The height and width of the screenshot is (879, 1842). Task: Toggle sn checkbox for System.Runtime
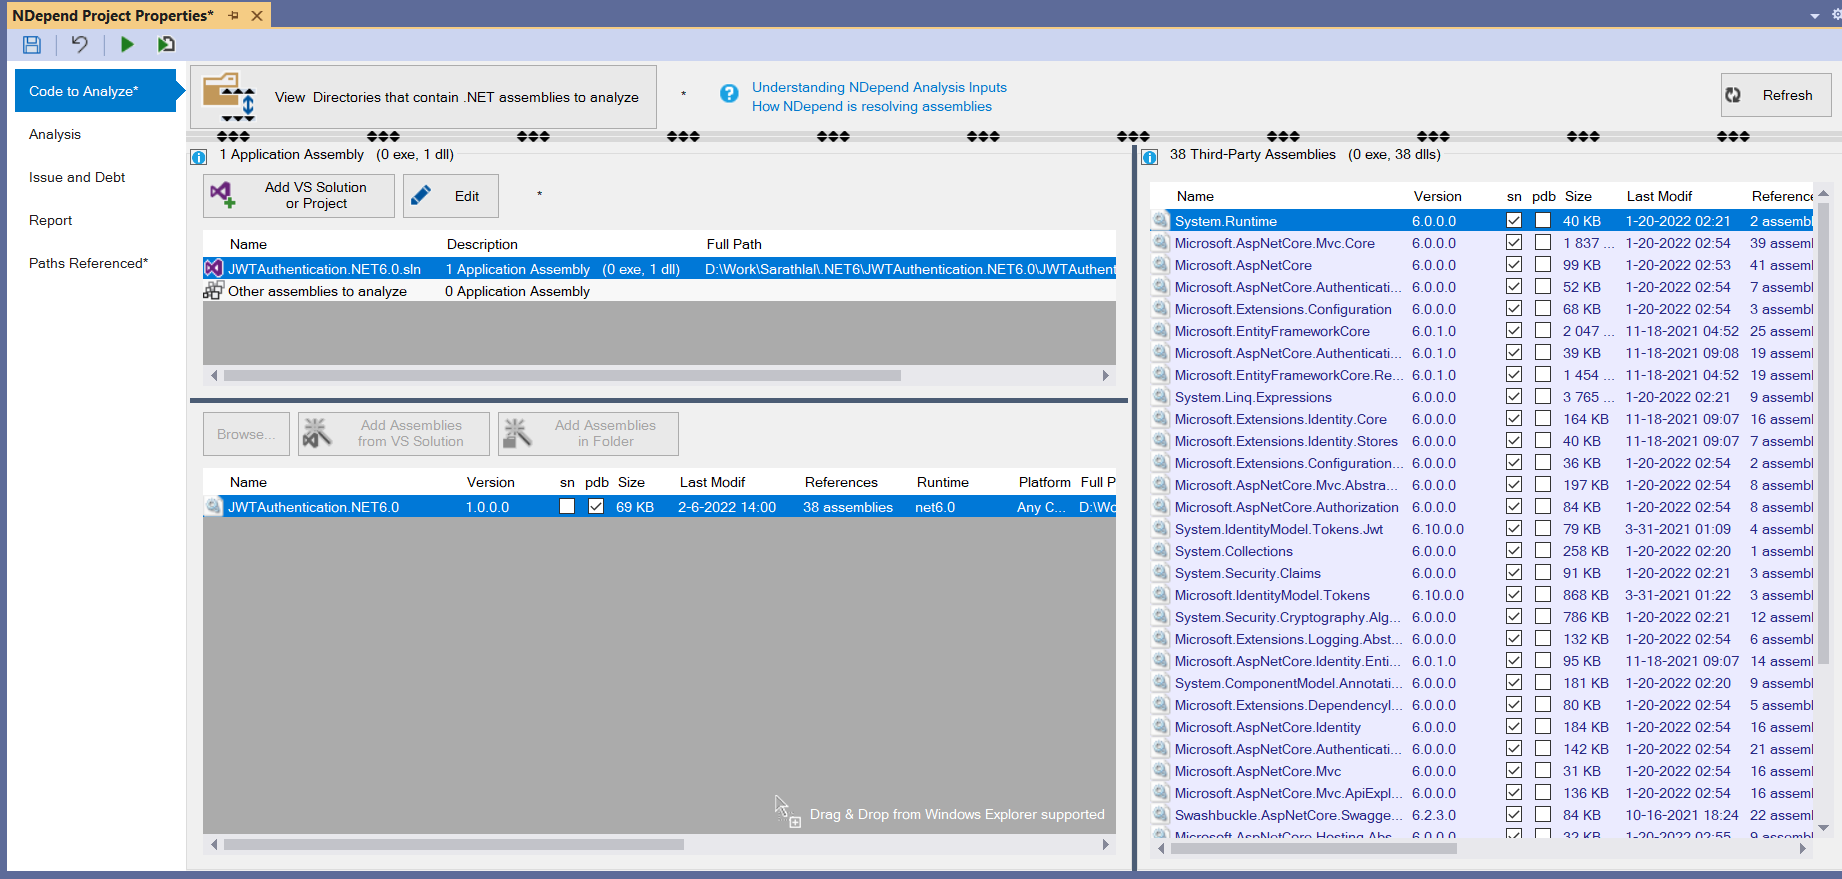coord(1514,220)
